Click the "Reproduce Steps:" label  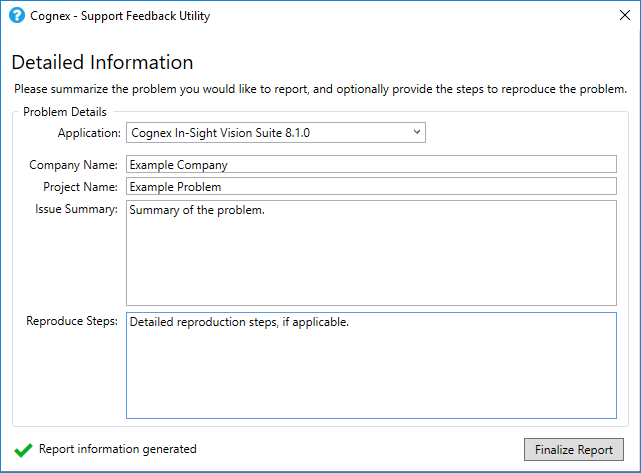click(72, 321)
